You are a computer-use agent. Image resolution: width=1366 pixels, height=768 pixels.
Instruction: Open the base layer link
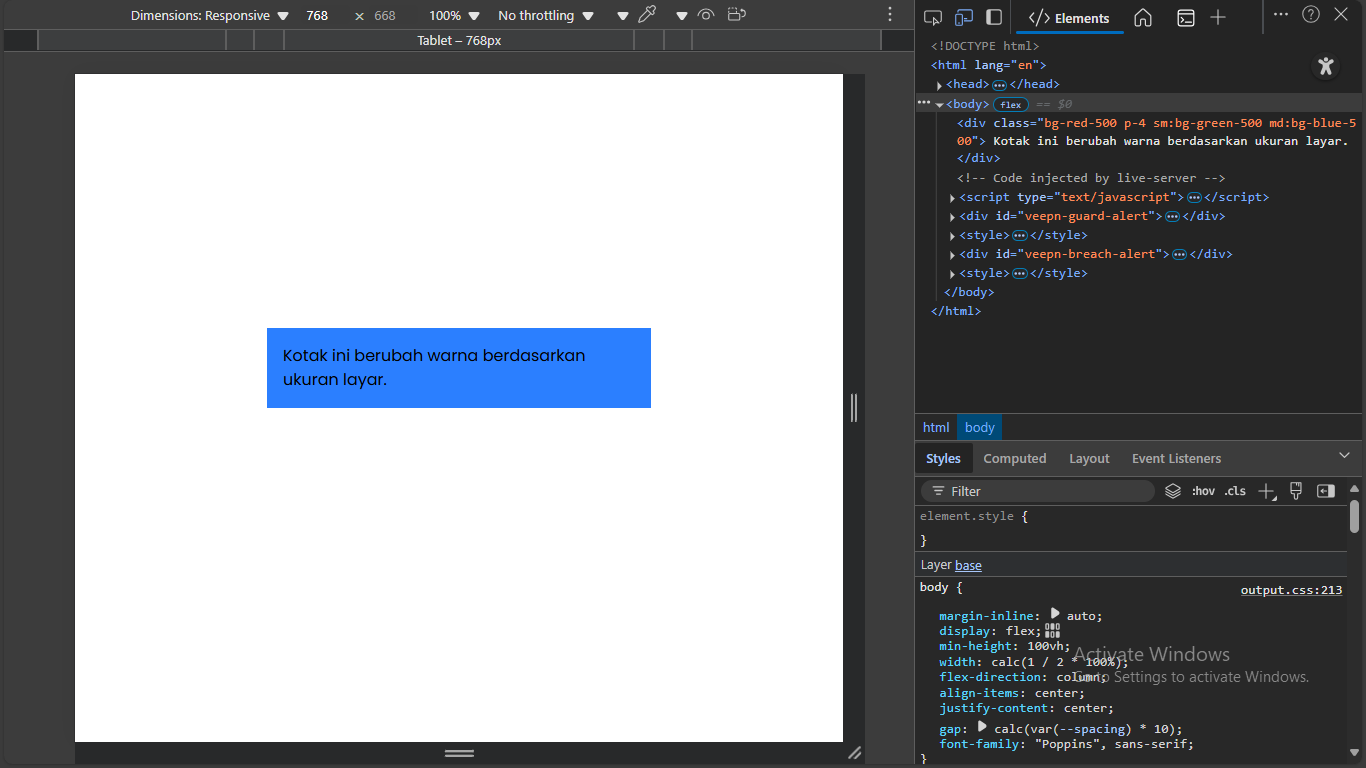968,565
